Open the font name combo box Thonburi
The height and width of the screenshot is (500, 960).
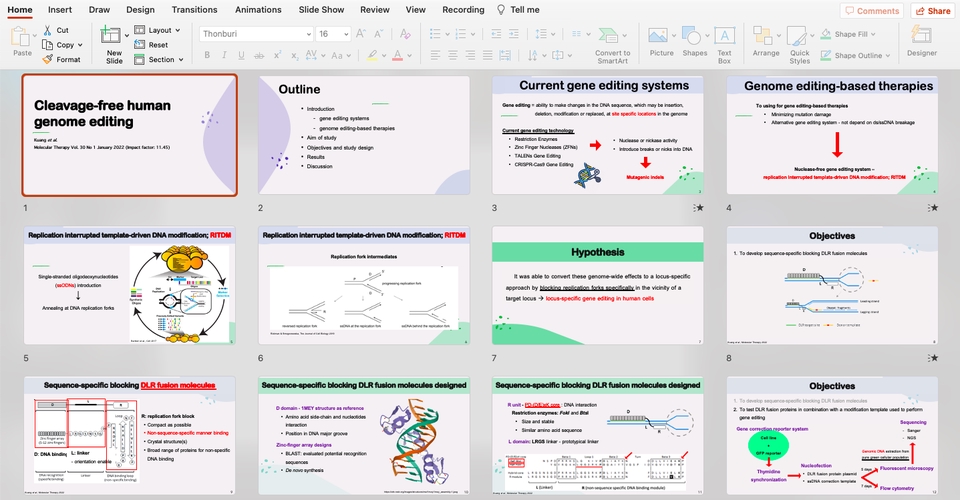point(256,34)
